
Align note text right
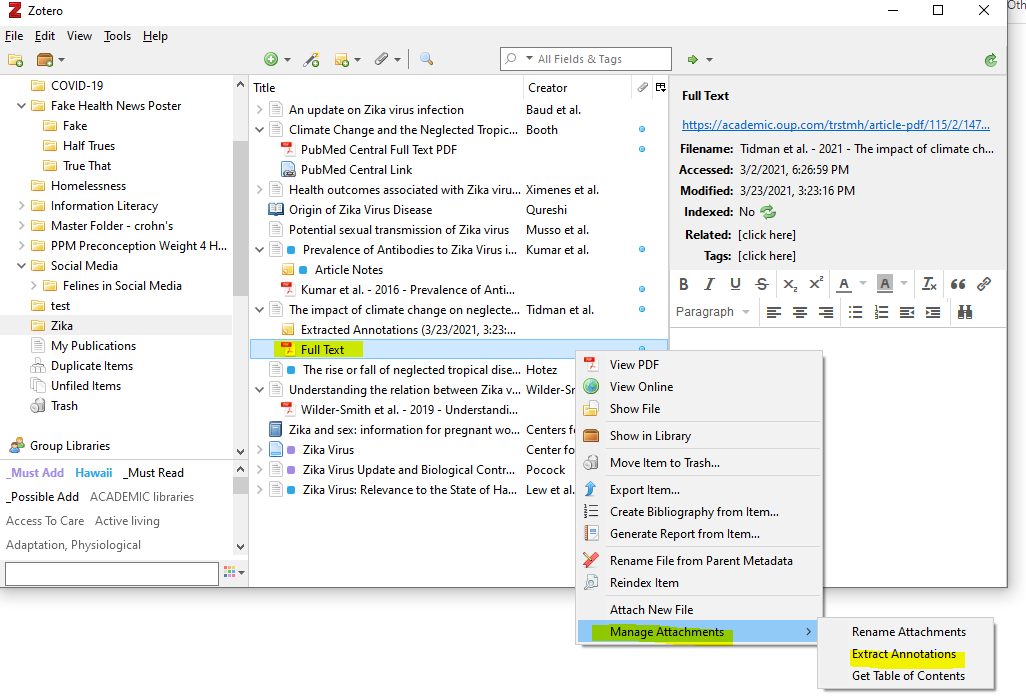point(826,312)
